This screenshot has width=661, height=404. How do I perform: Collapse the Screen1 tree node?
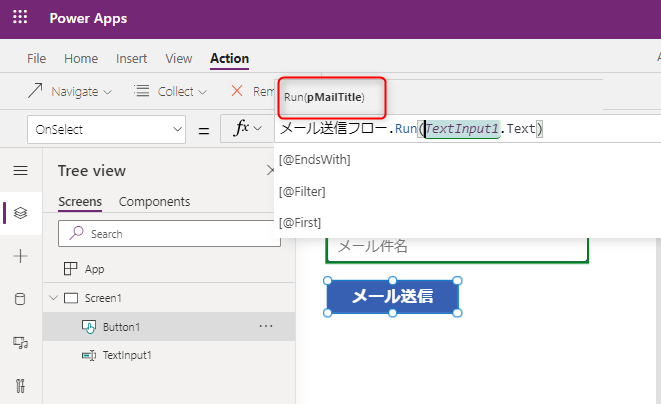coord(54,298)
